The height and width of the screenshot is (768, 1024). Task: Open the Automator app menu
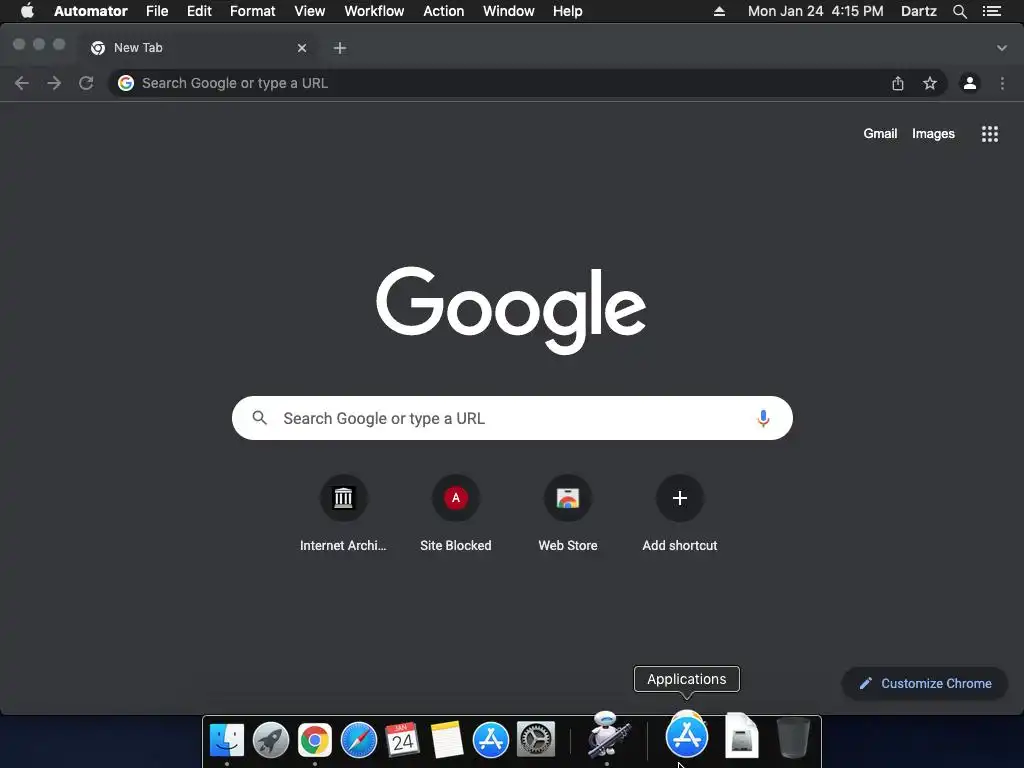click(x=91, y=11)
